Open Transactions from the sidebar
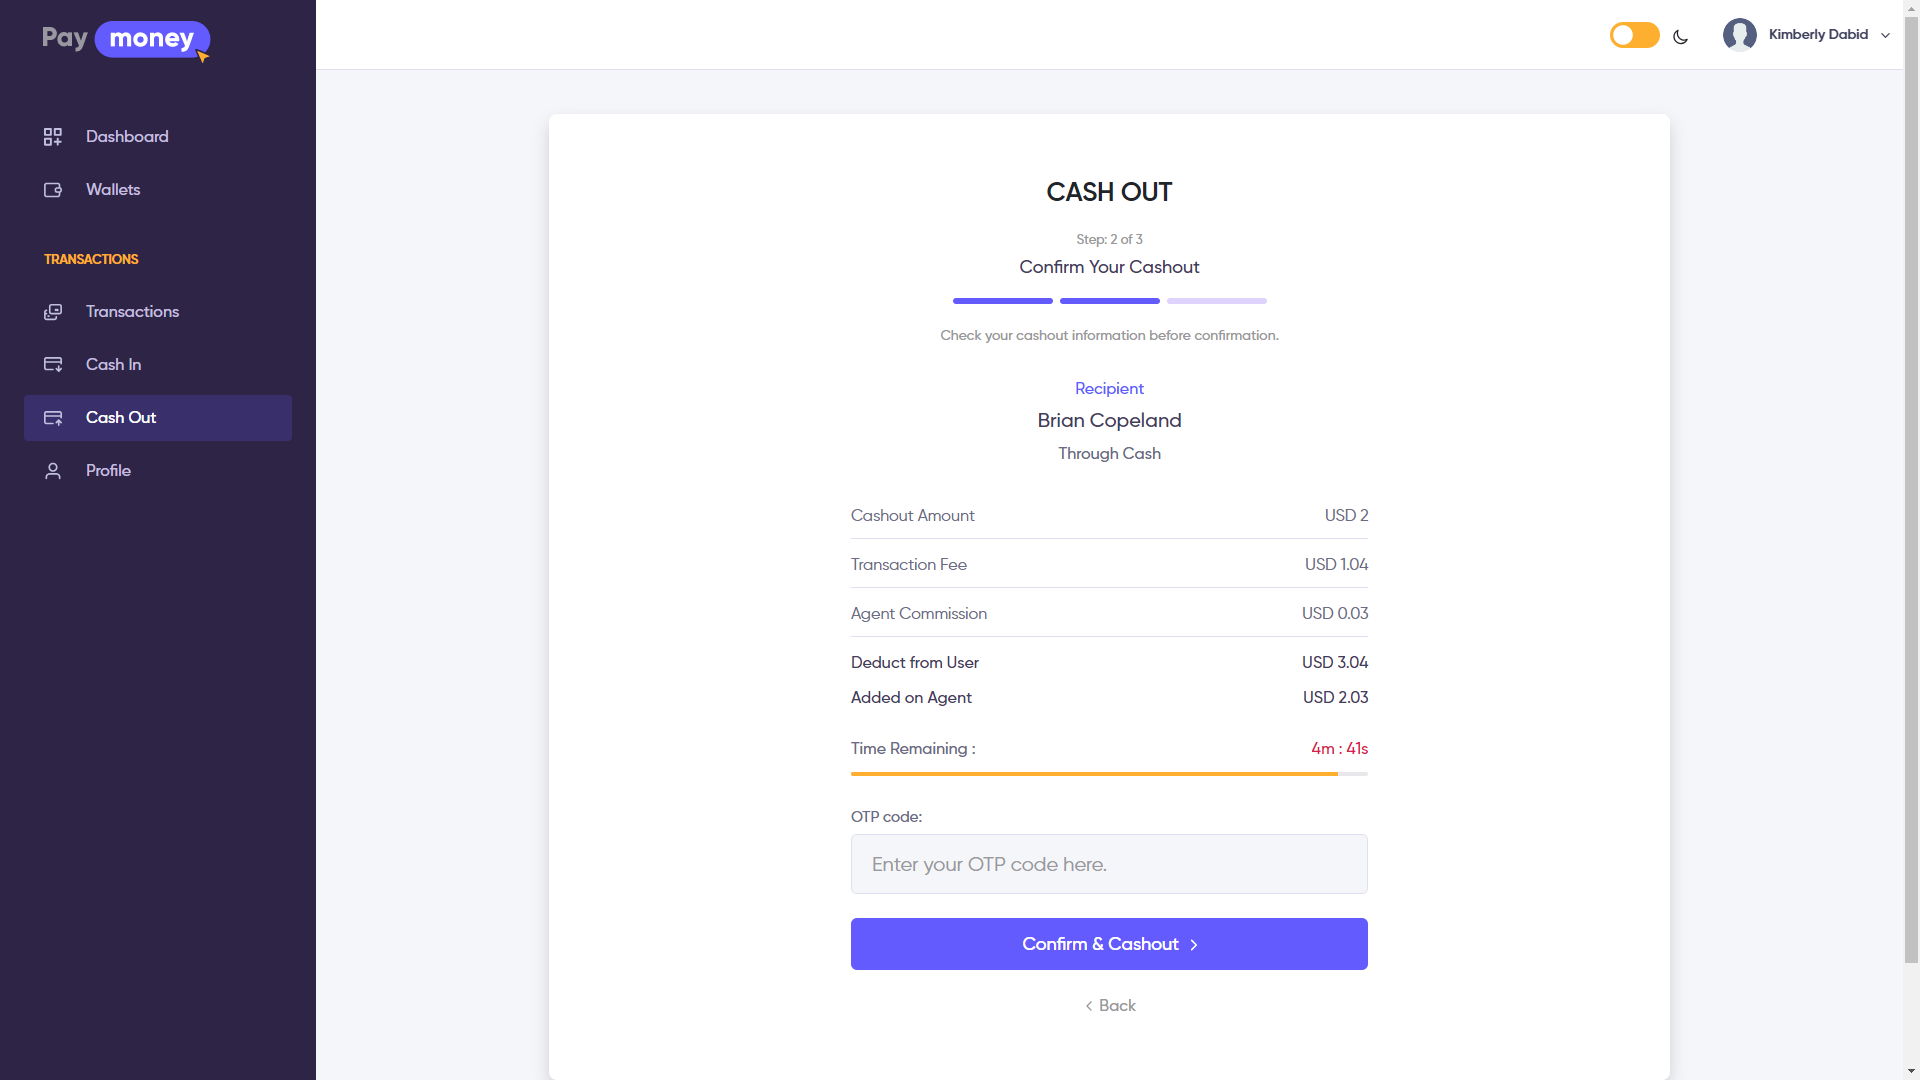The image size is (1920, 1080). click(132, 311)
